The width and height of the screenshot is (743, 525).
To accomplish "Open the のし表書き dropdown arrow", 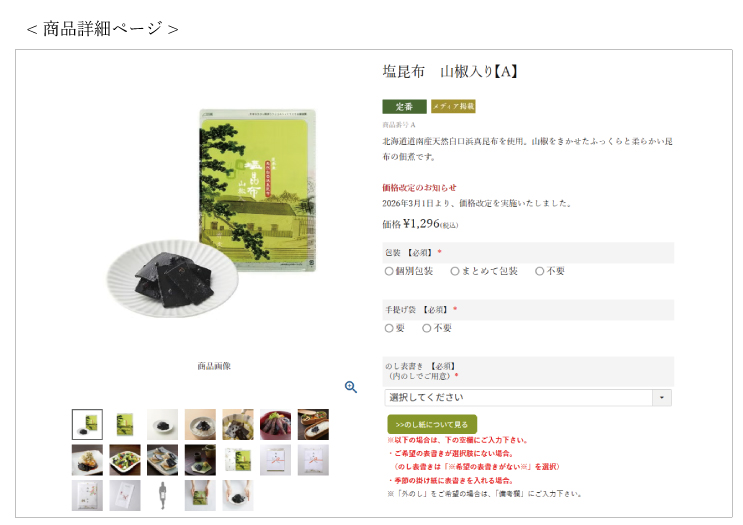I will 662,398.
